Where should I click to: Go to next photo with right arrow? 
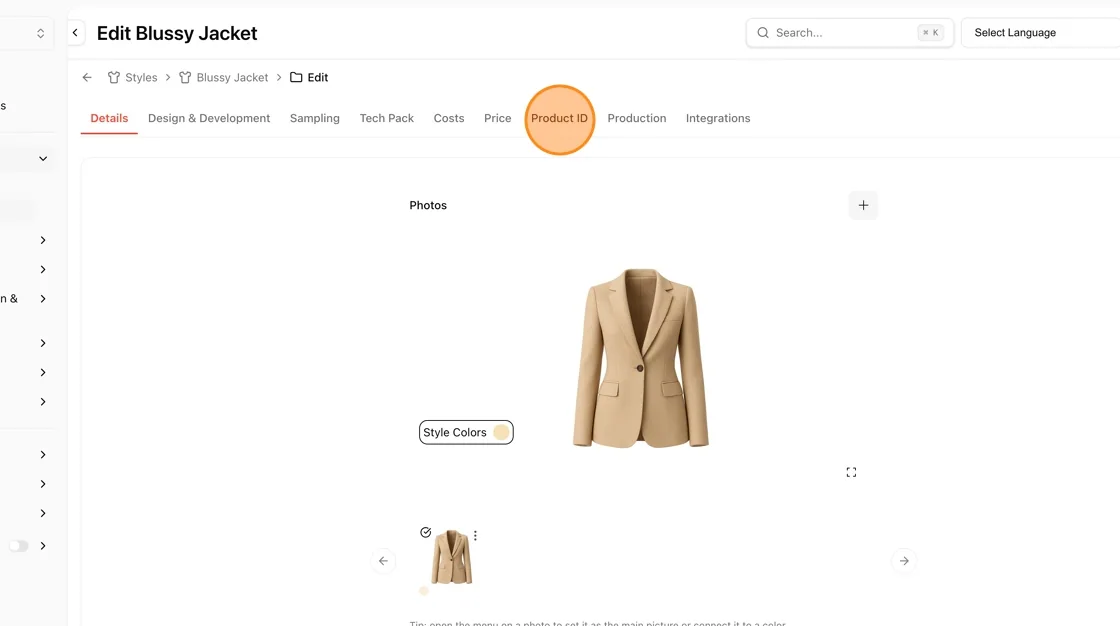tap(904, 561)
